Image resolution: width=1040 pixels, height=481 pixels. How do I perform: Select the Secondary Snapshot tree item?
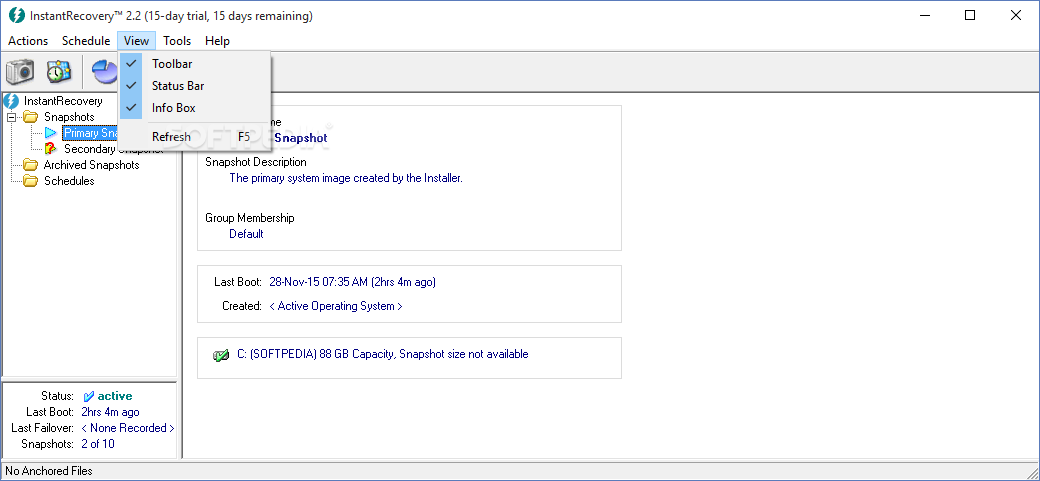click(113, 149)
